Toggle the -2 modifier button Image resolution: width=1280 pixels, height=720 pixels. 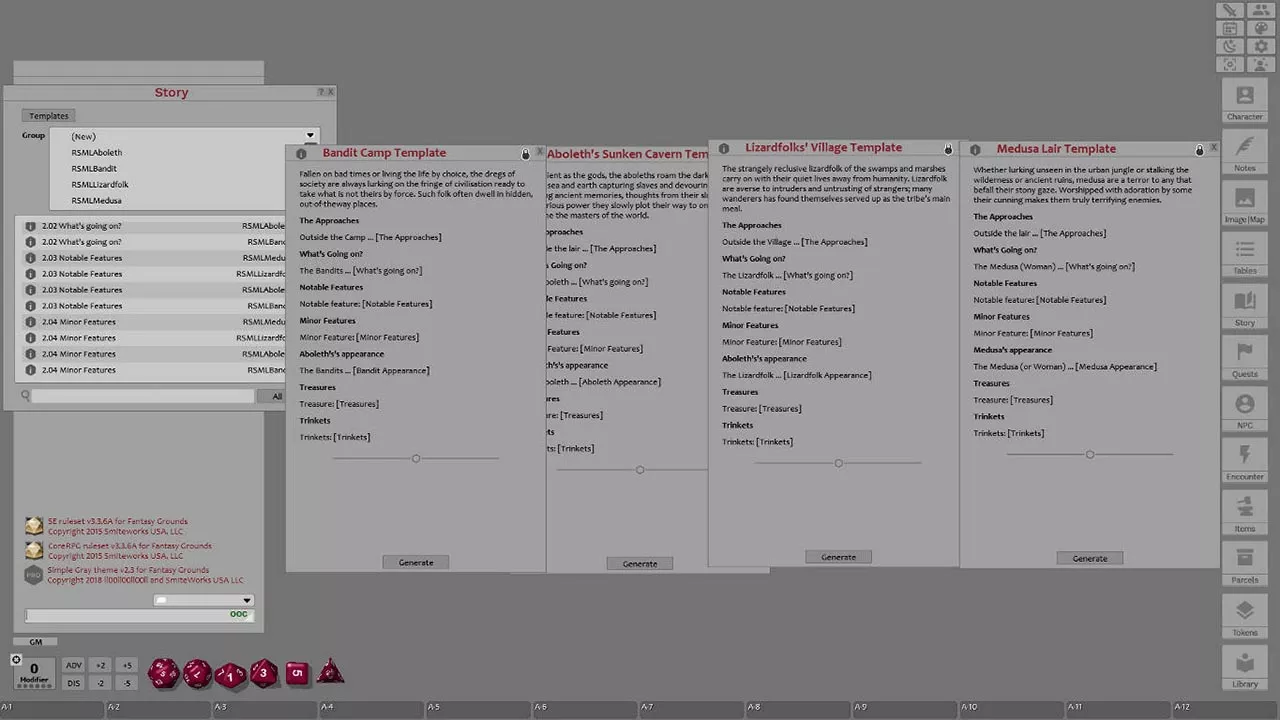100,683
